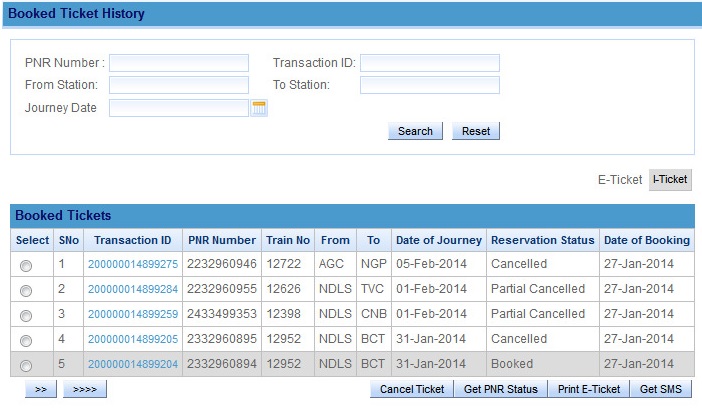Jump to last page with >>>> button

[x=84, y=390]
